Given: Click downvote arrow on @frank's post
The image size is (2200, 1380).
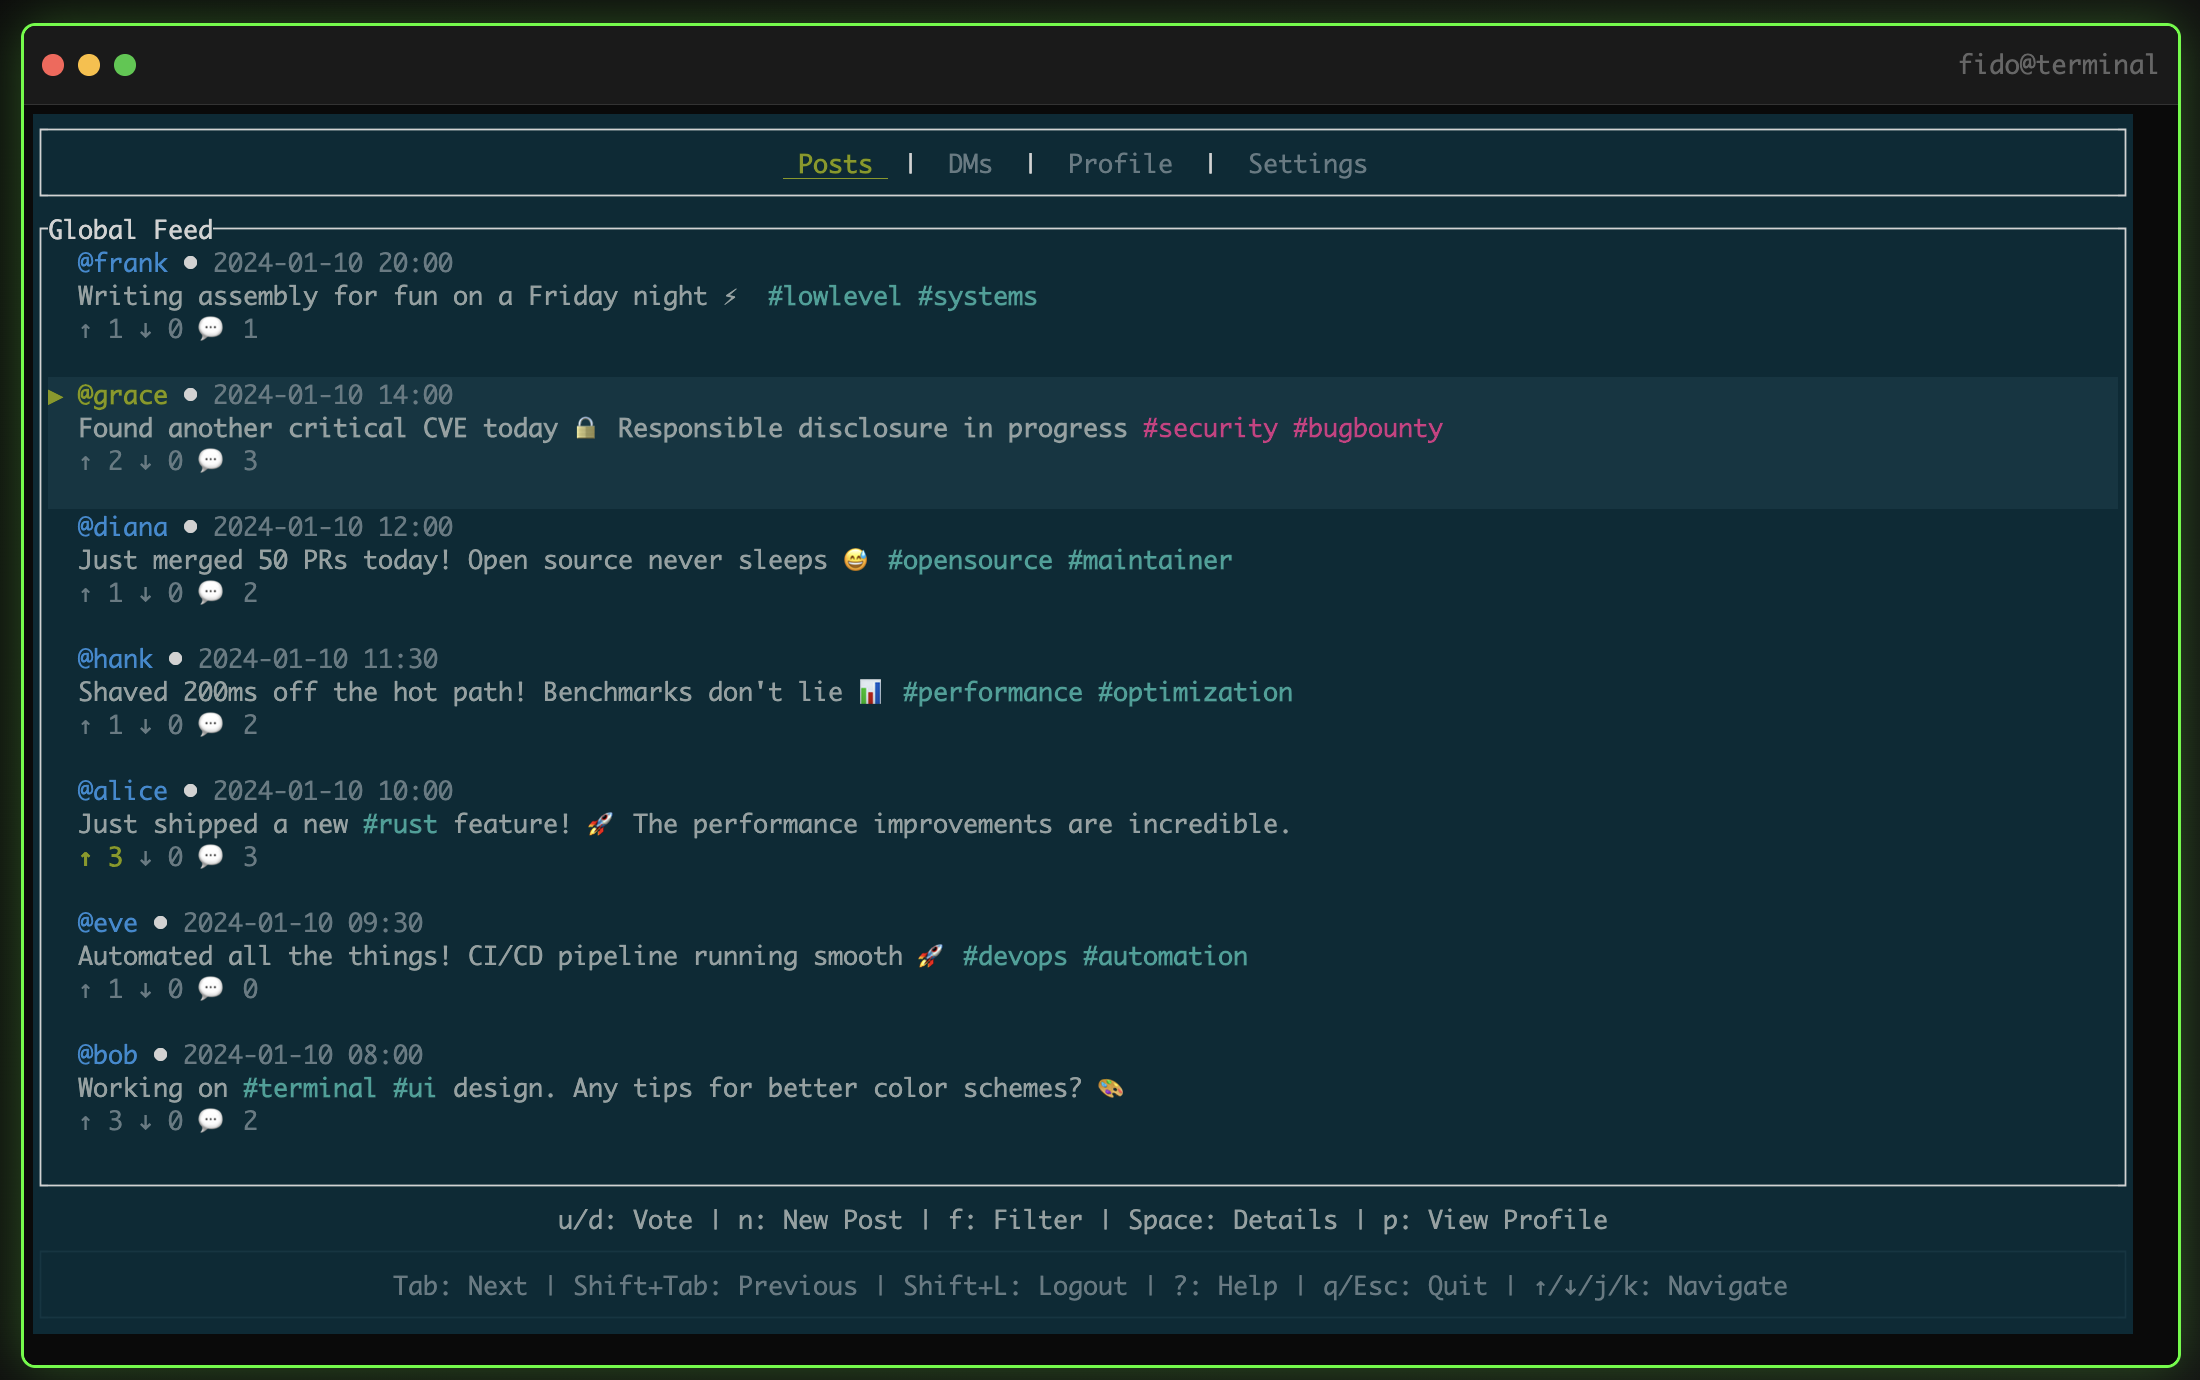Looking at the screenshot, I should tap(146, 329).
